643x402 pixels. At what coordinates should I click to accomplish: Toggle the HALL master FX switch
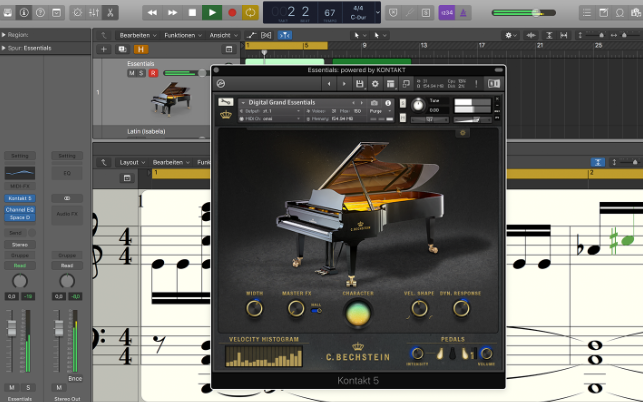[316, 311]
